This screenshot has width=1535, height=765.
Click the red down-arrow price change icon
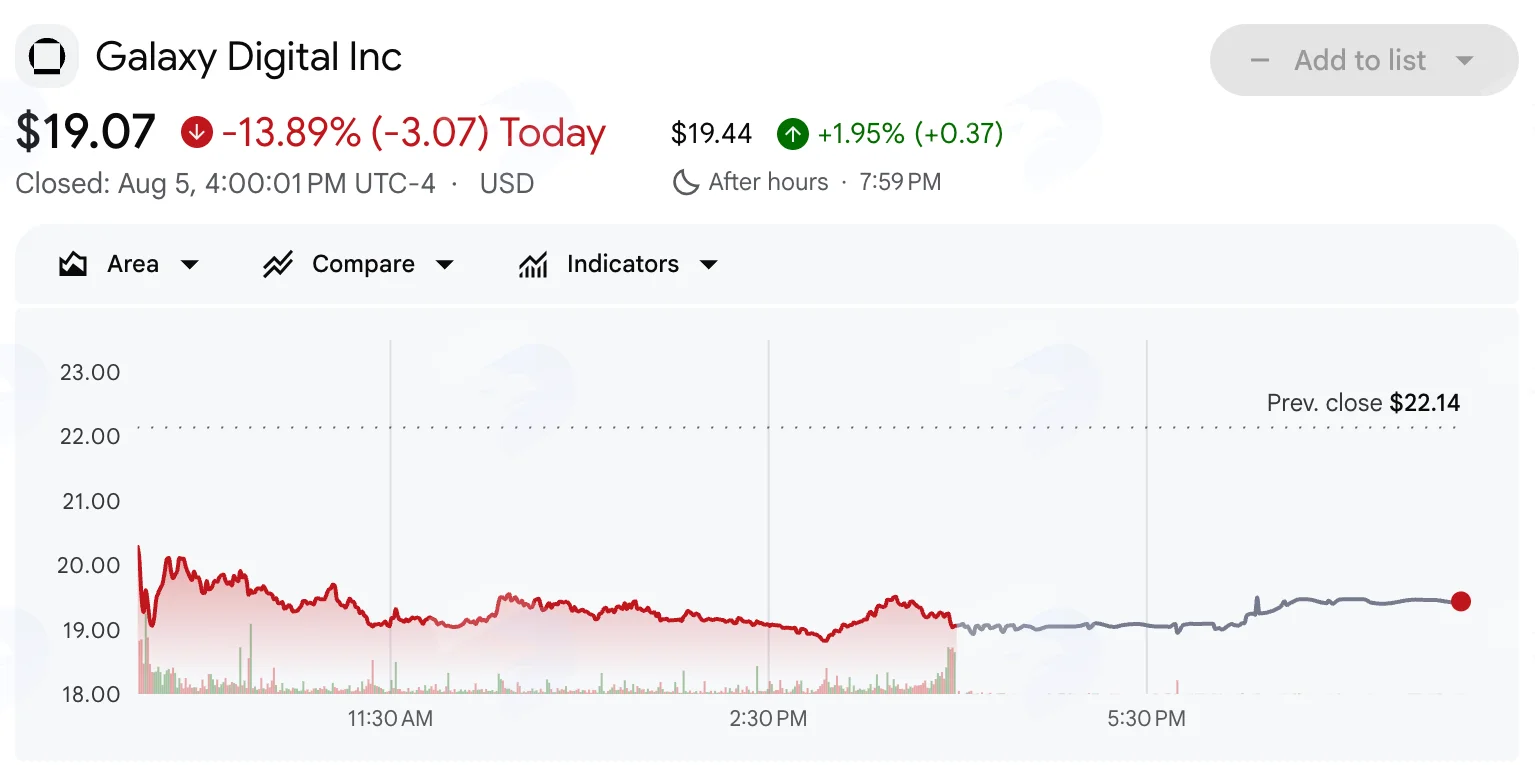pyautogui.click(x=197, y=133)
